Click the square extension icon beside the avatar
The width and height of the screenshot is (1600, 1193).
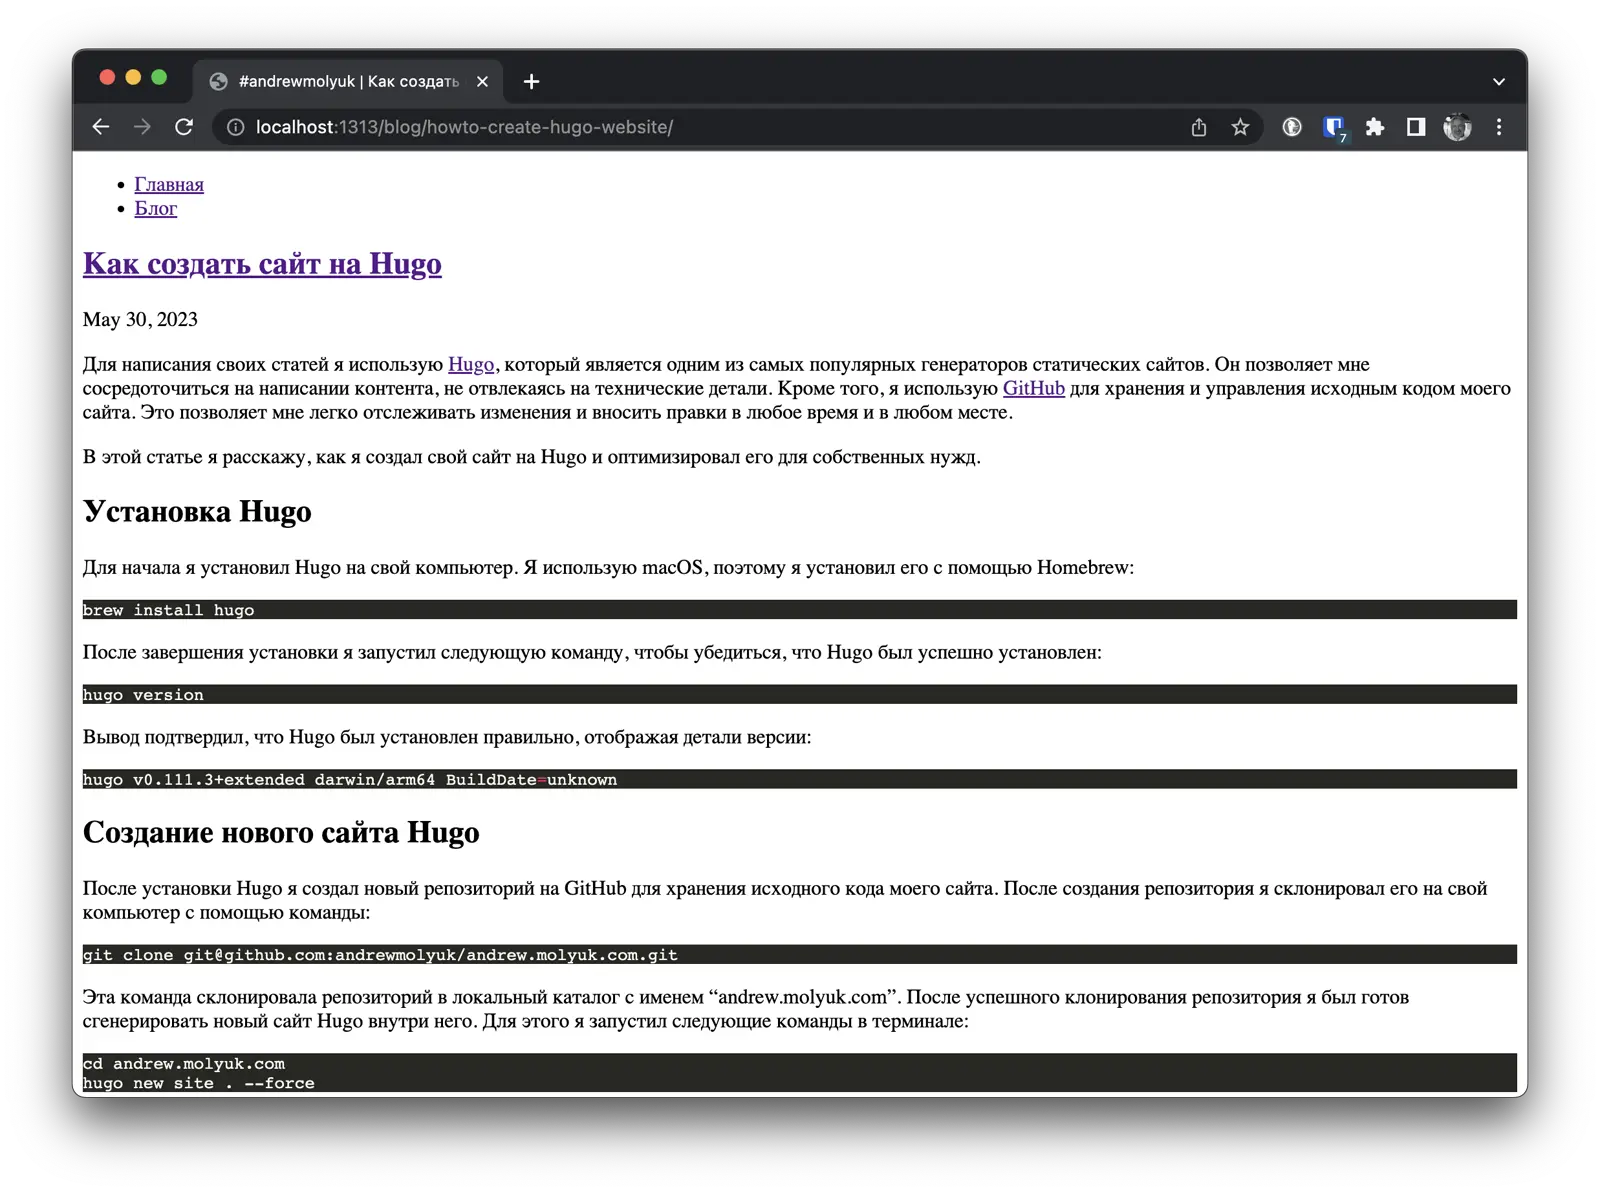coord(1417,127)
